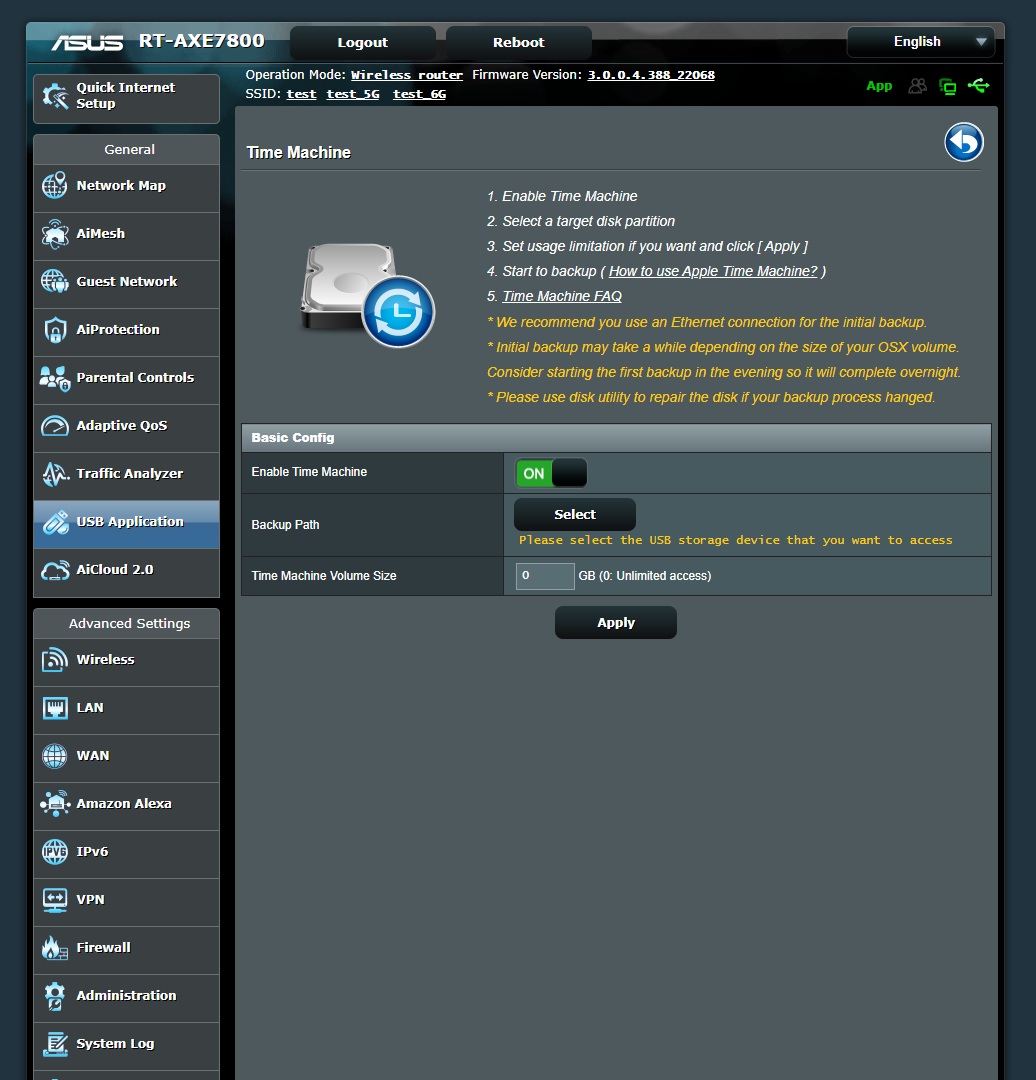Click the USB Application drive icon

[x=54, y=521]
